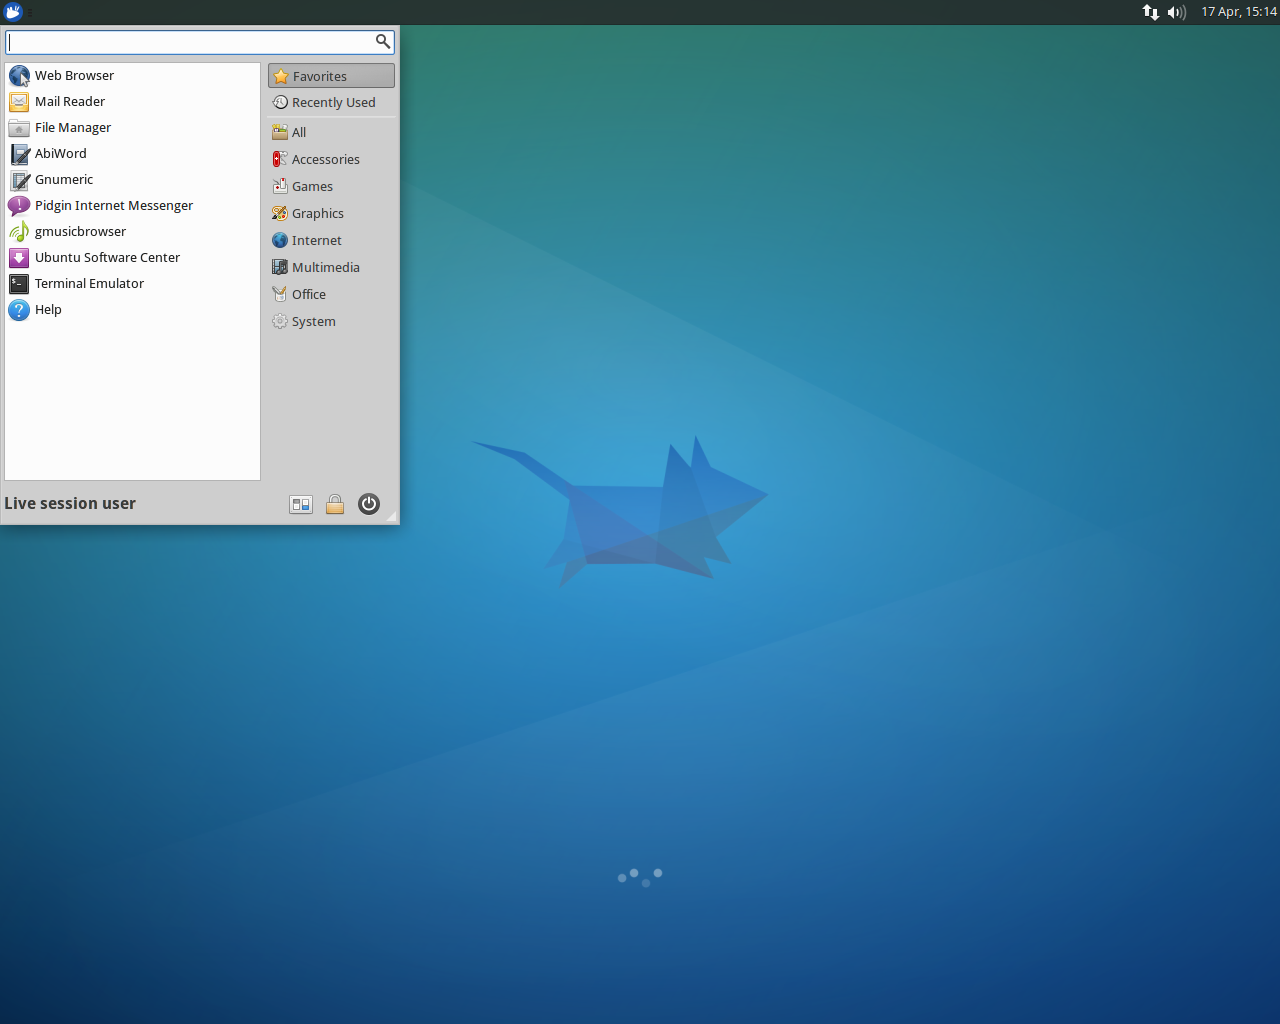Click the clock showing 17 Apr, 15:14
Viewport: 1280px width, 1024px height.
pos(1238,12)
